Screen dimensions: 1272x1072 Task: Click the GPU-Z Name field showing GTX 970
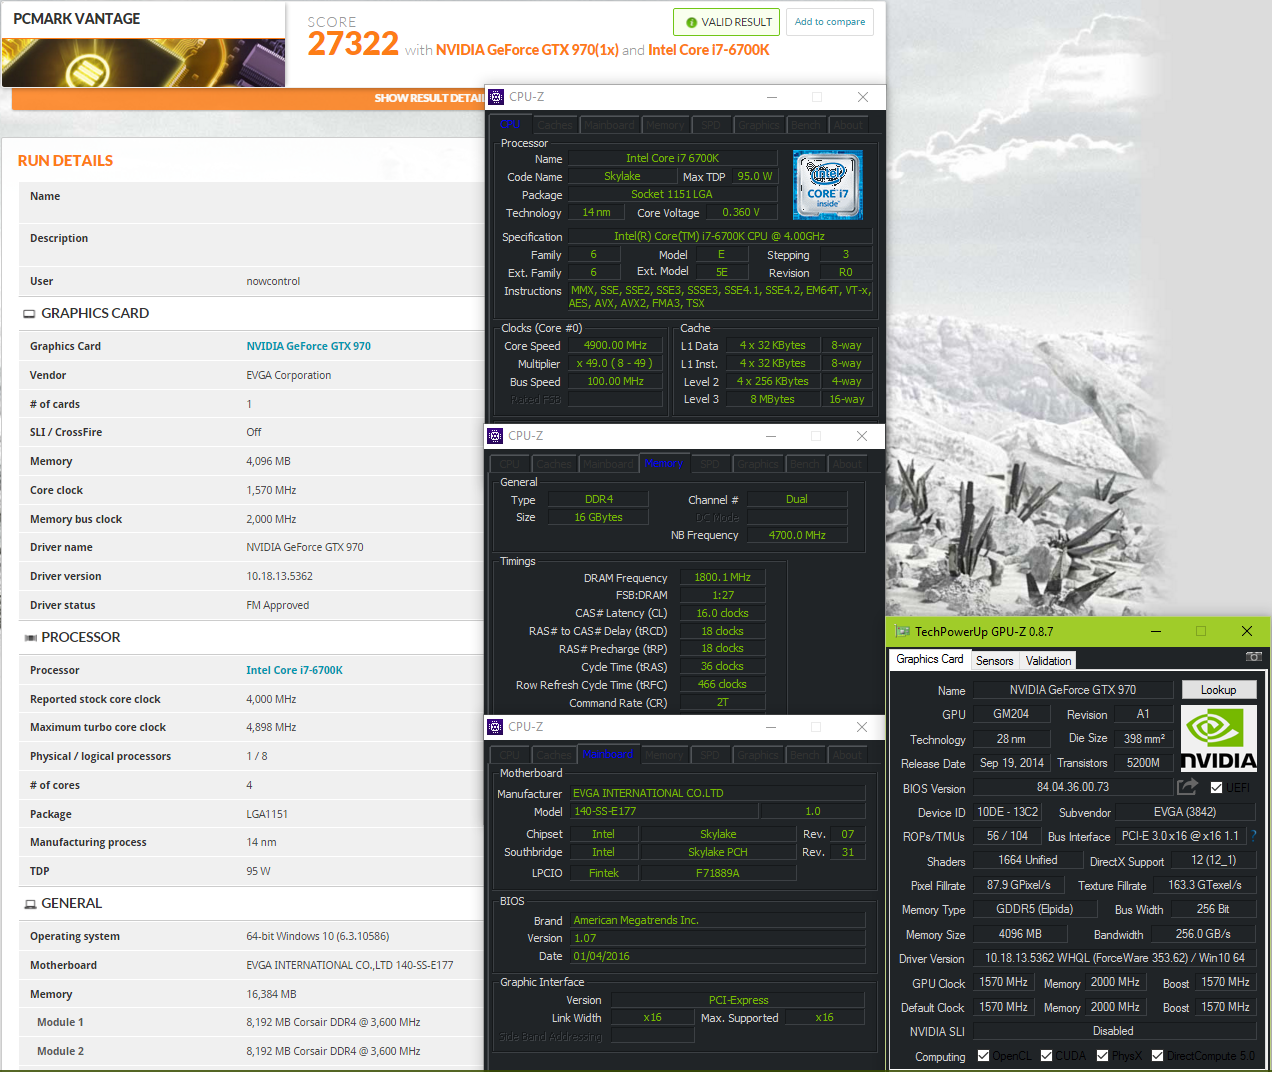coord(1072,690)
